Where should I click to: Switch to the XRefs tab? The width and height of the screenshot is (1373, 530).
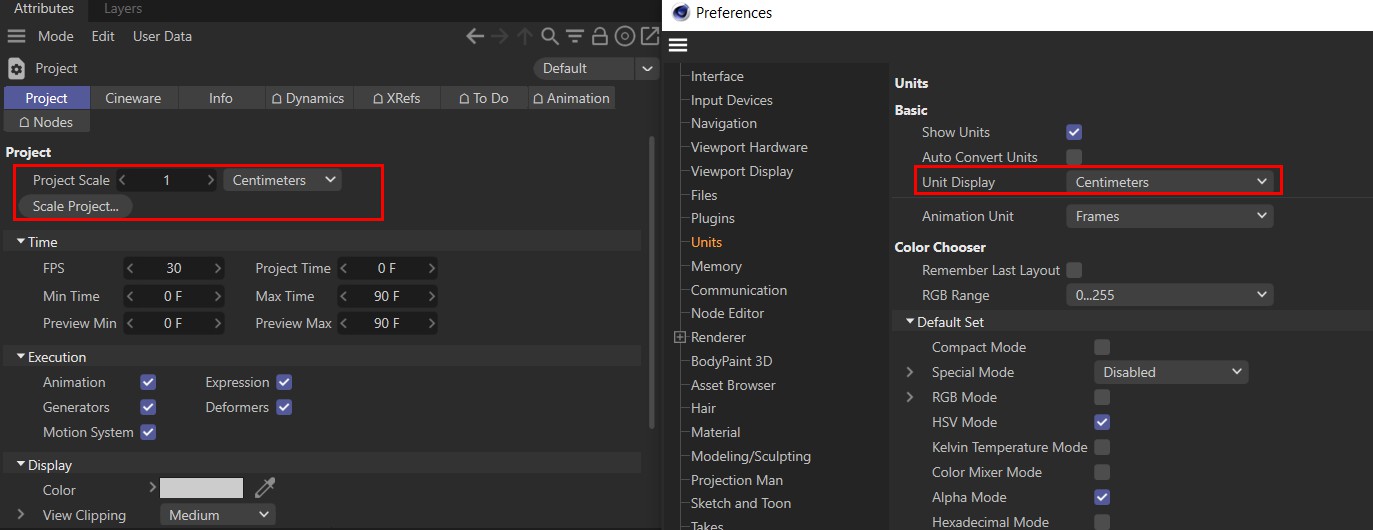click(x=396, y=98)
